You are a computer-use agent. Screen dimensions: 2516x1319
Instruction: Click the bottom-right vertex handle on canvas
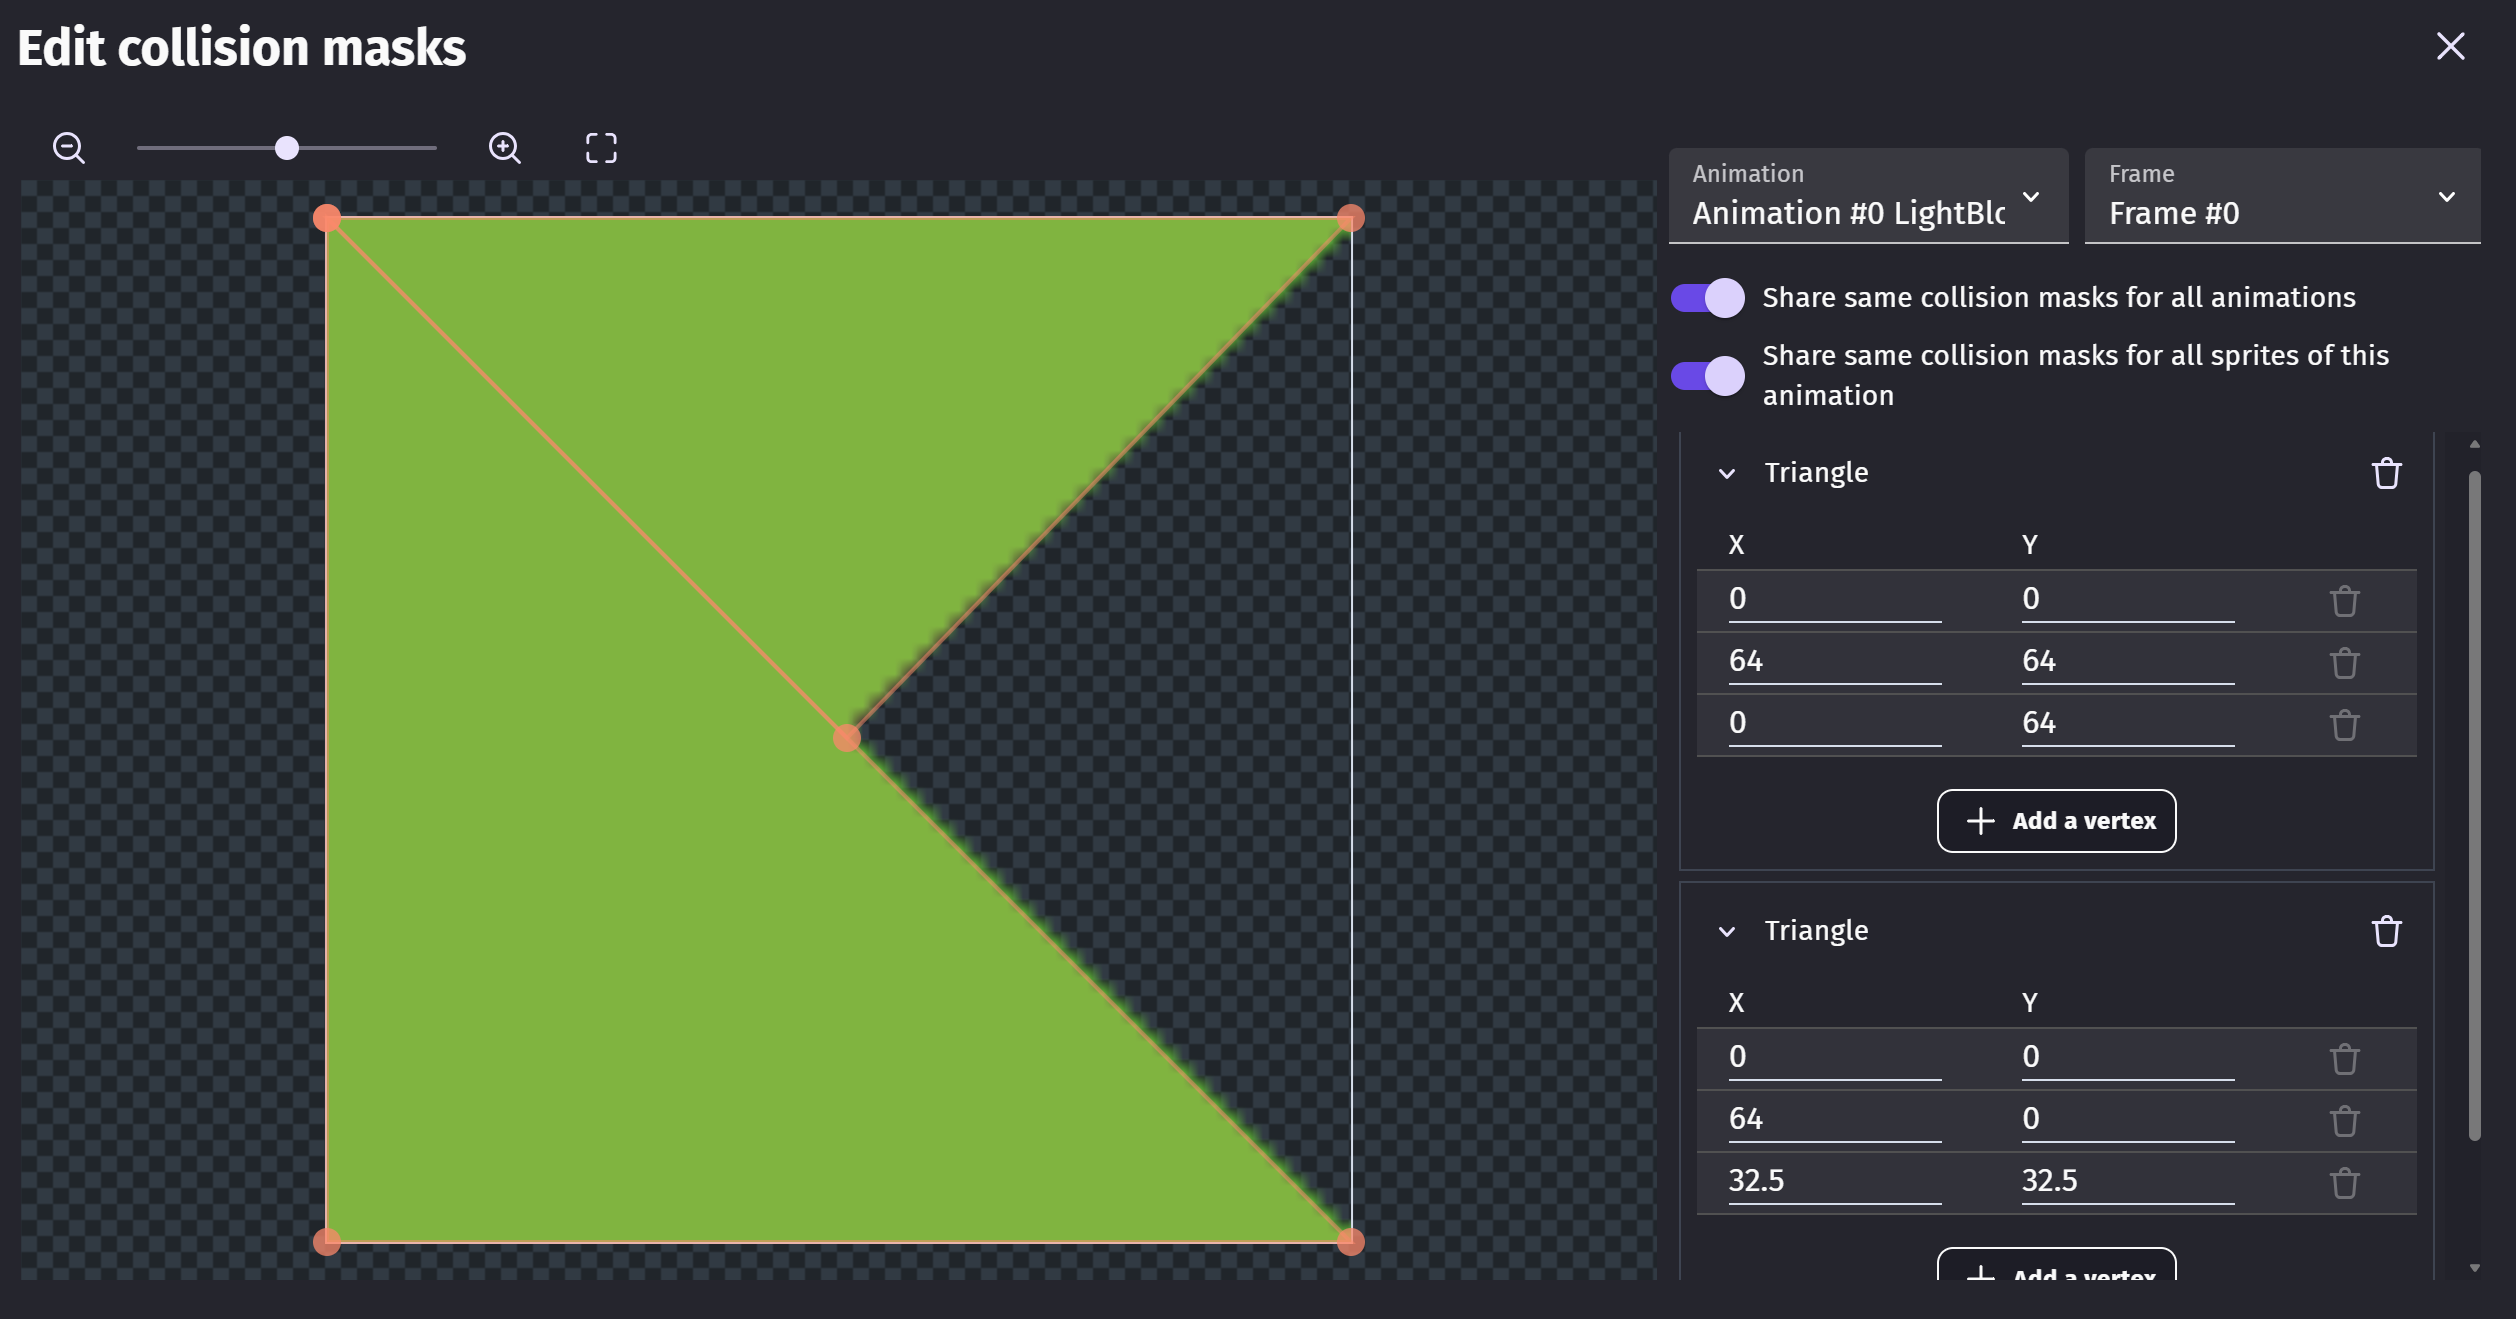[x=1351, y=1242]
